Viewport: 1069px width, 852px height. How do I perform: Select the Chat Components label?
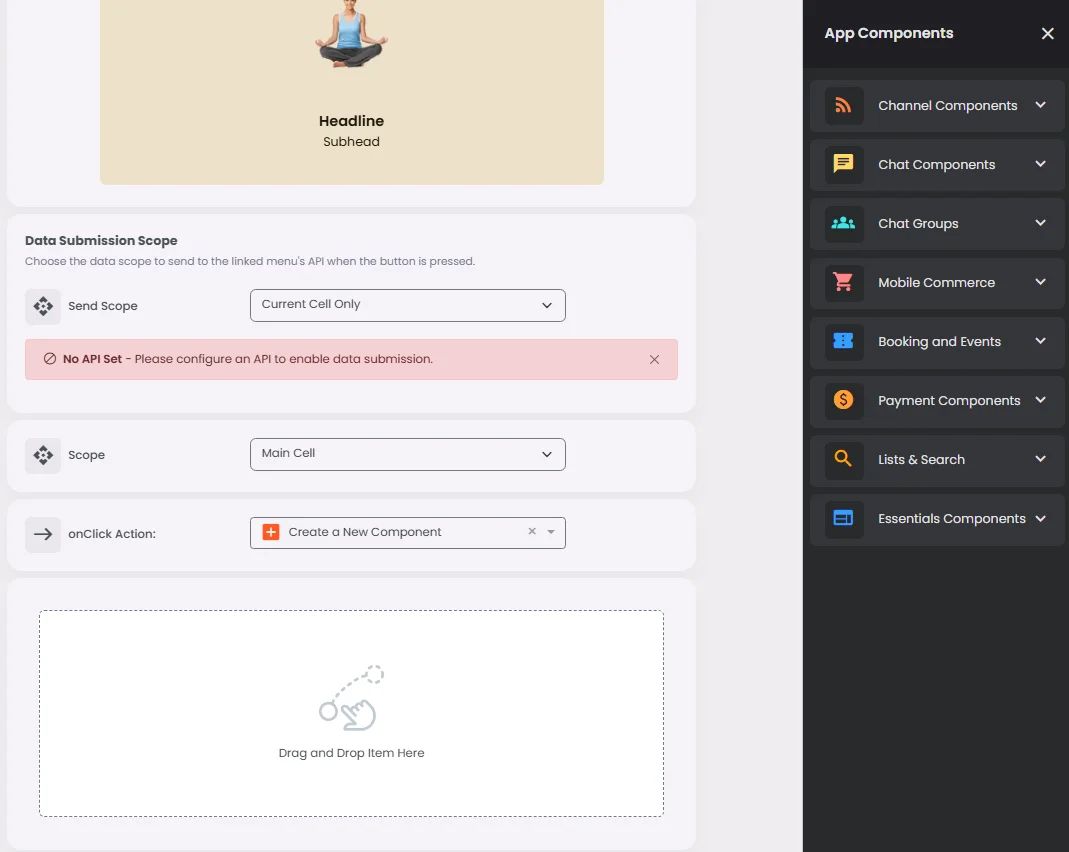point(937,164)
